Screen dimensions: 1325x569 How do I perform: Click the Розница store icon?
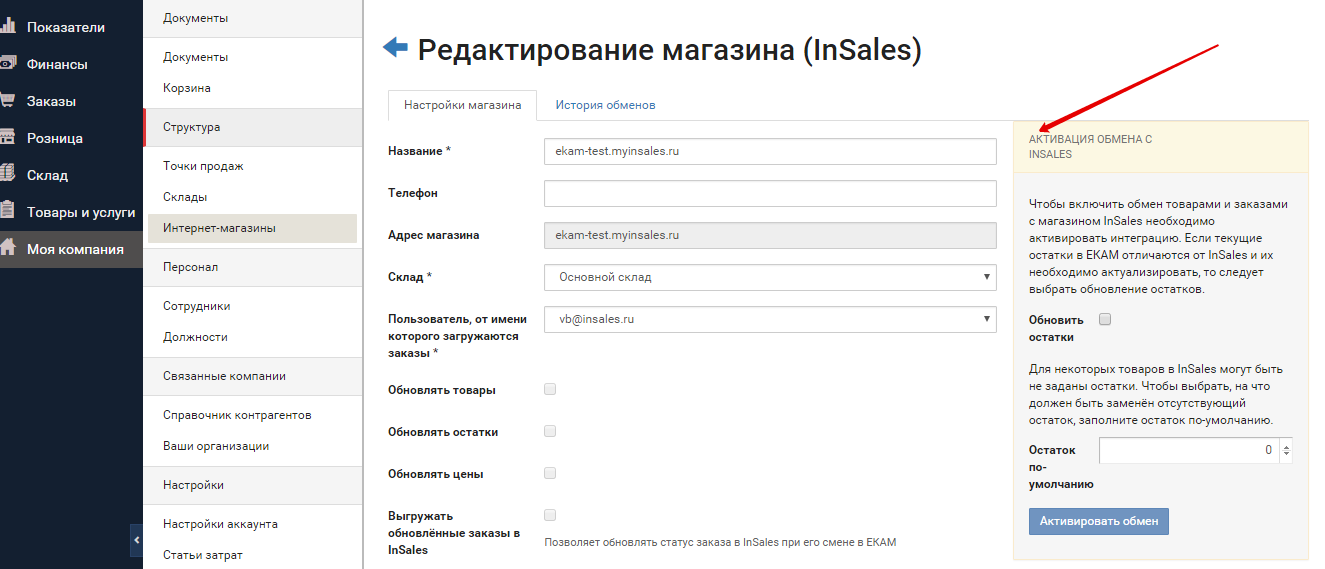pos(7,137)
